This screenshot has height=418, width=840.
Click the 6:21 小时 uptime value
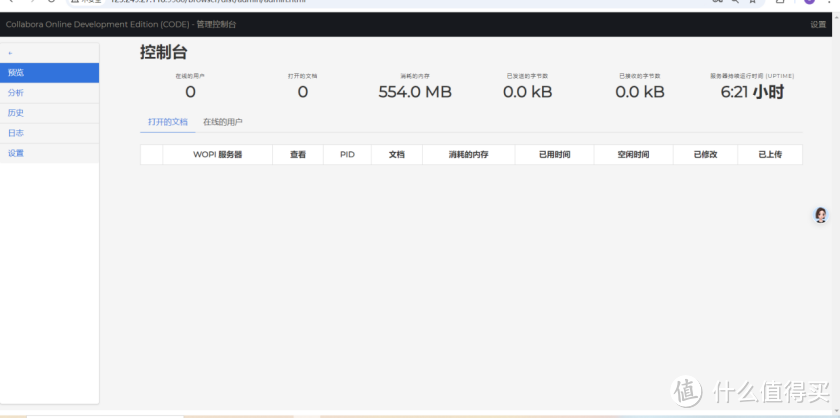[x=752, y=92]
